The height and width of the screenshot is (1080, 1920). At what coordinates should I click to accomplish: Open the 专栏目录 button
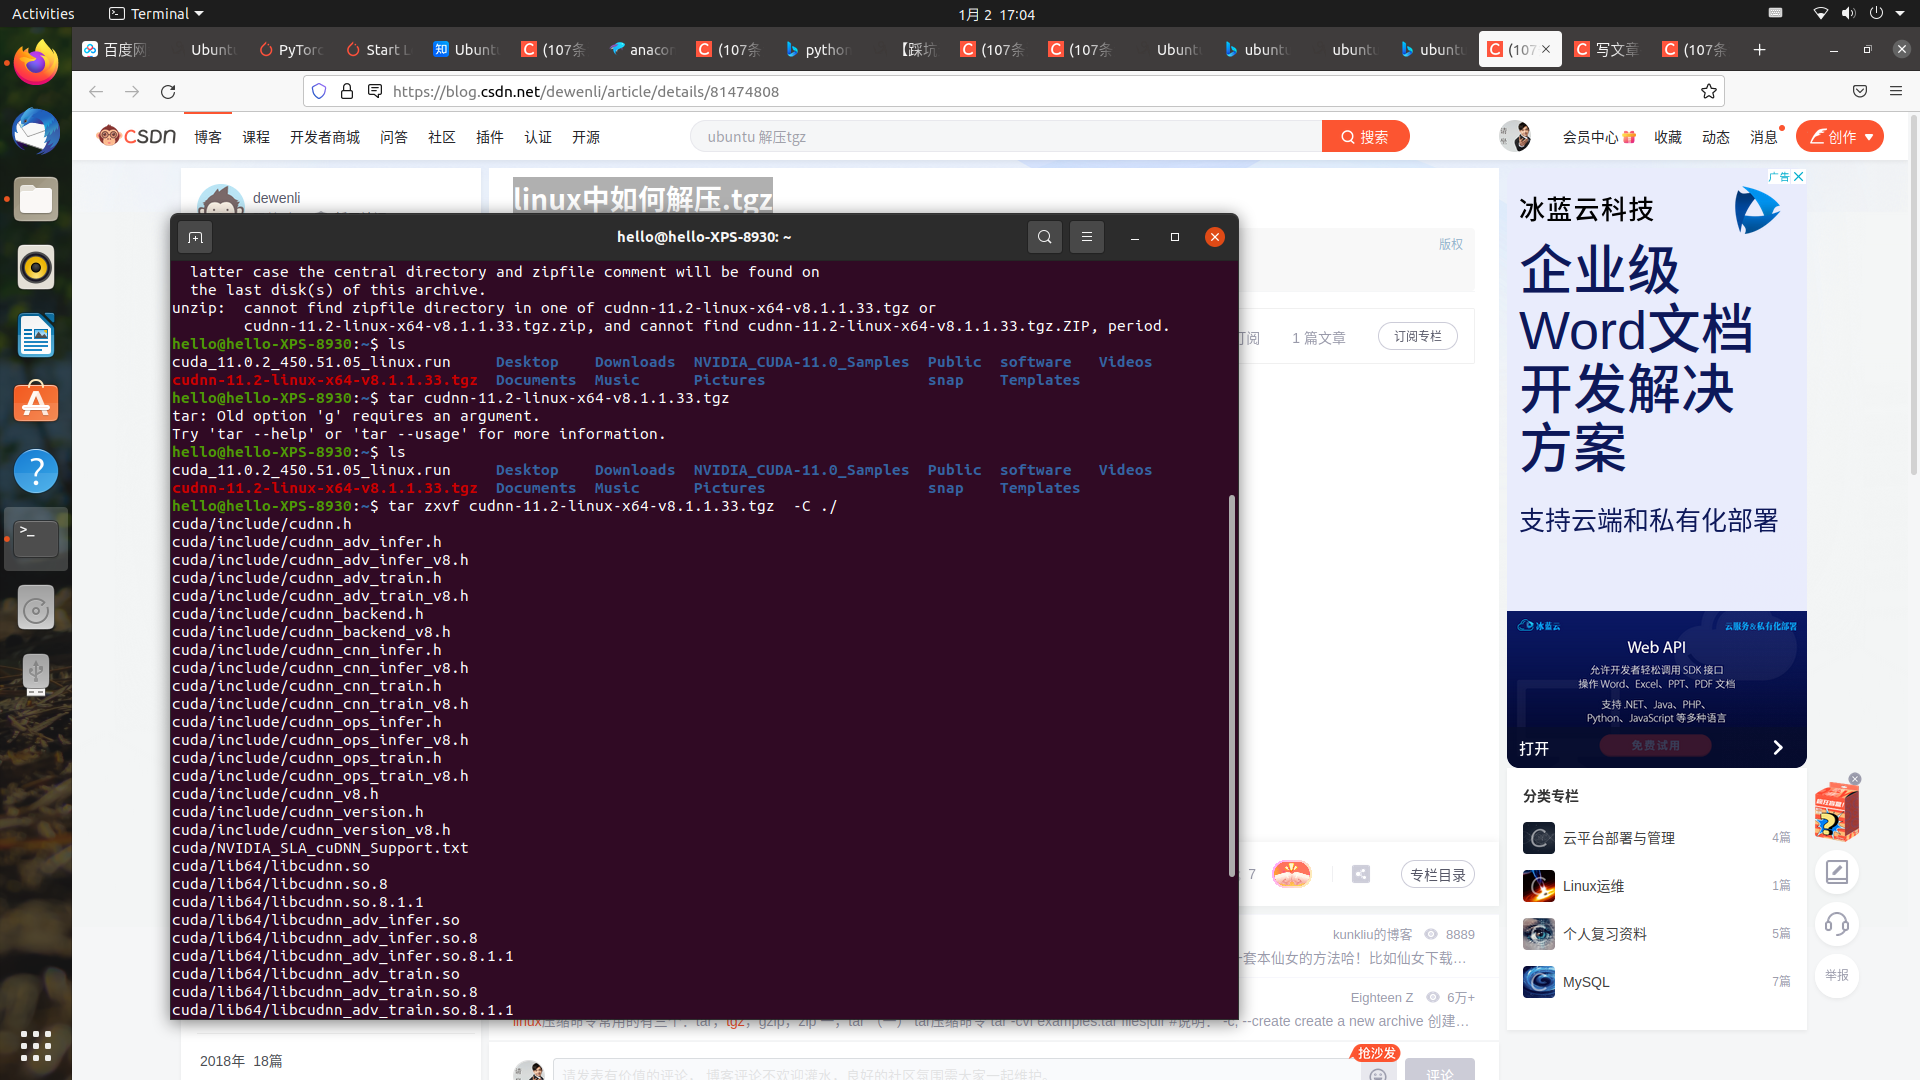click(1438, 875)
